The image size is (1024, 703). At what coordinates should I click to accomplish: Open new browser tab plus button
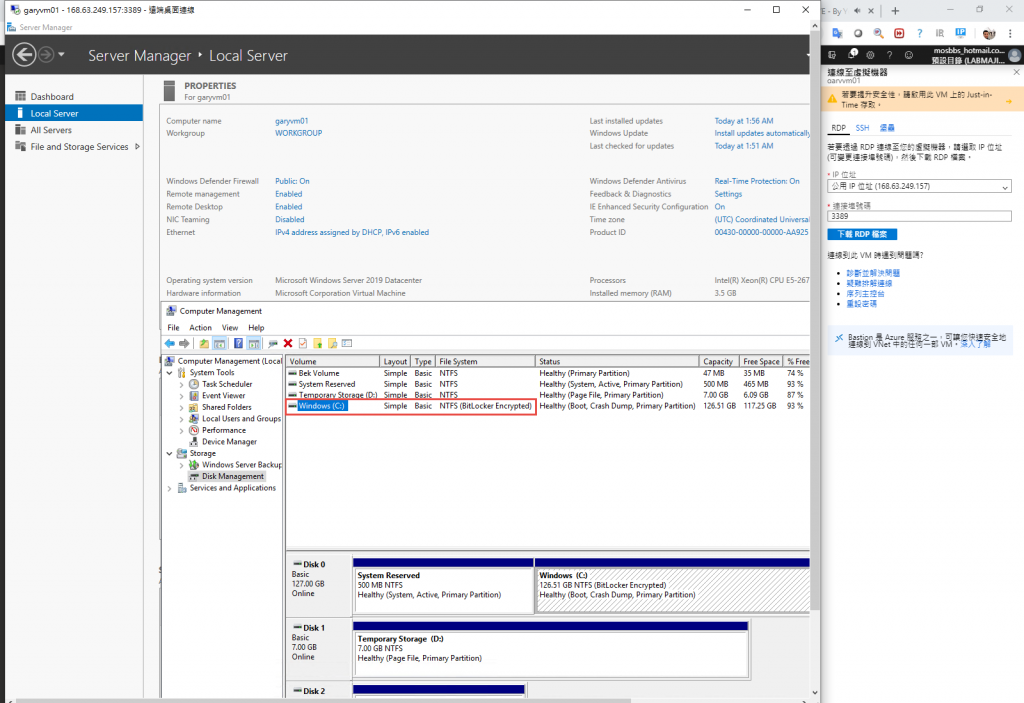(895, 11)
